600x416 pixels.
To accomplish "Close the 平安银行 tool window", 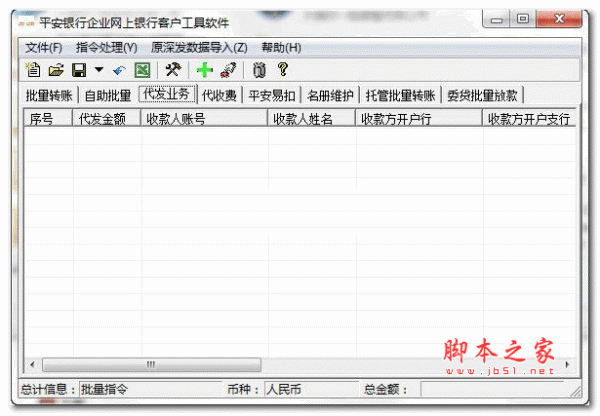I will tap(559, 19).
